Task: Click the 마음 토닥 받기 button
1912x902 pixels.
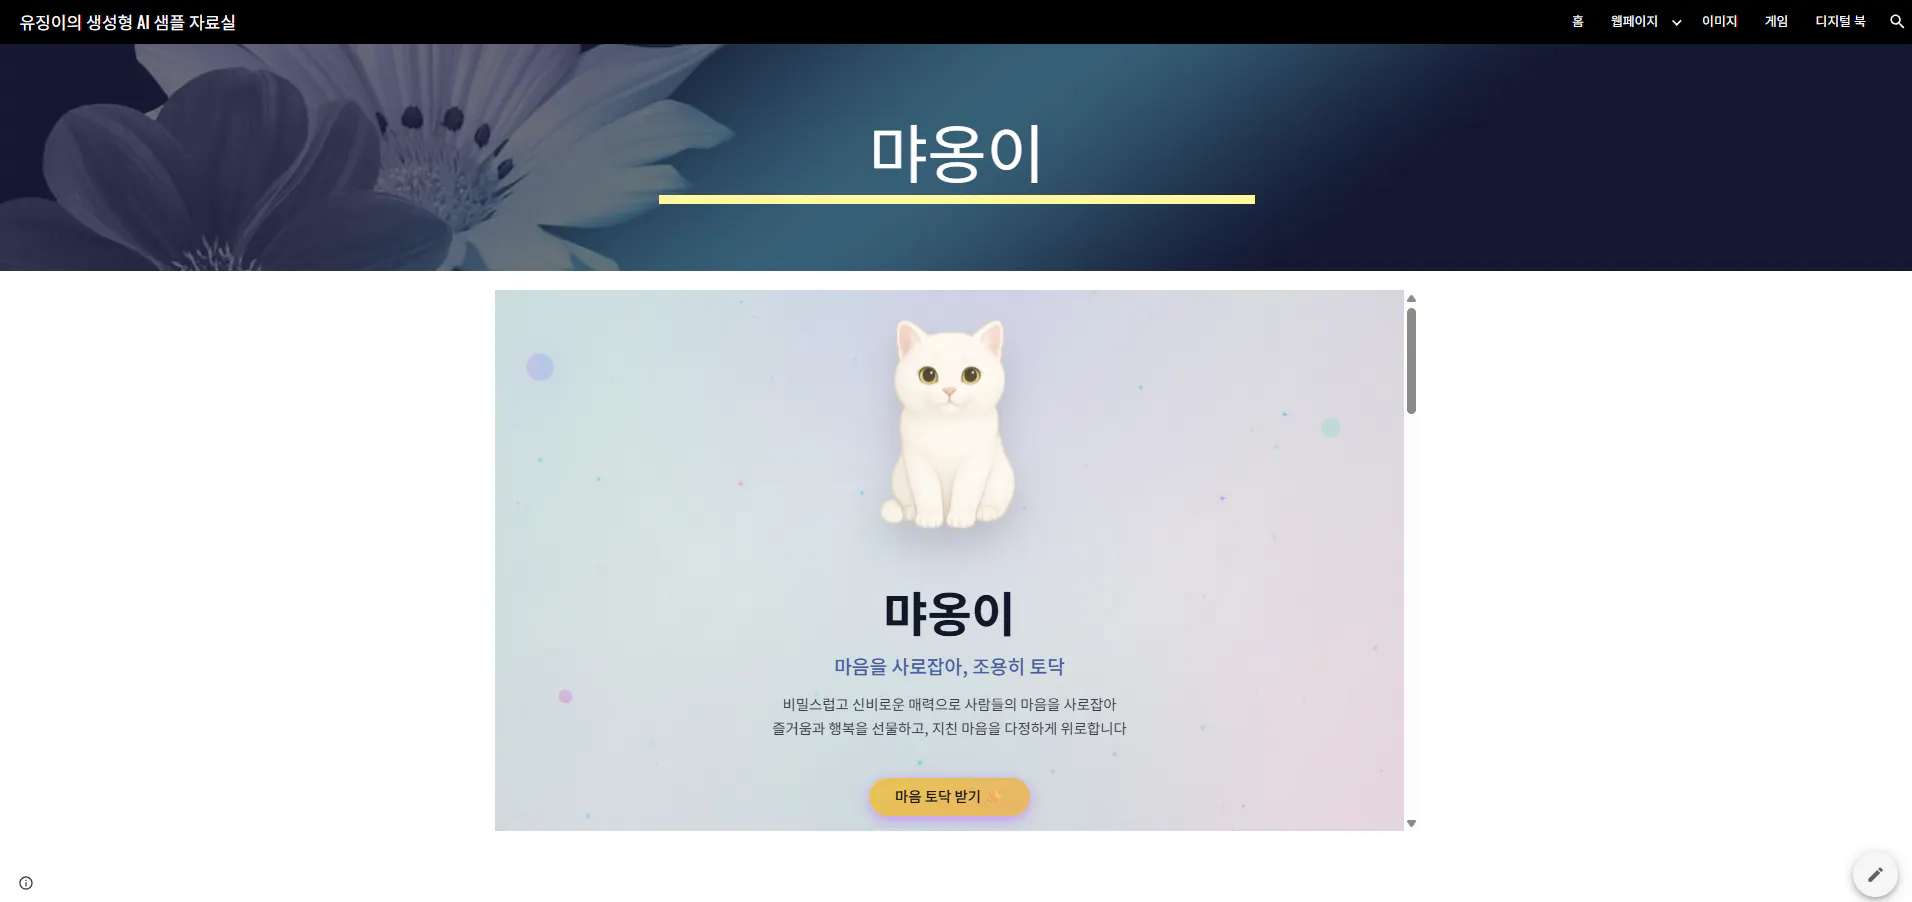Action: click(x=949, y=797)
